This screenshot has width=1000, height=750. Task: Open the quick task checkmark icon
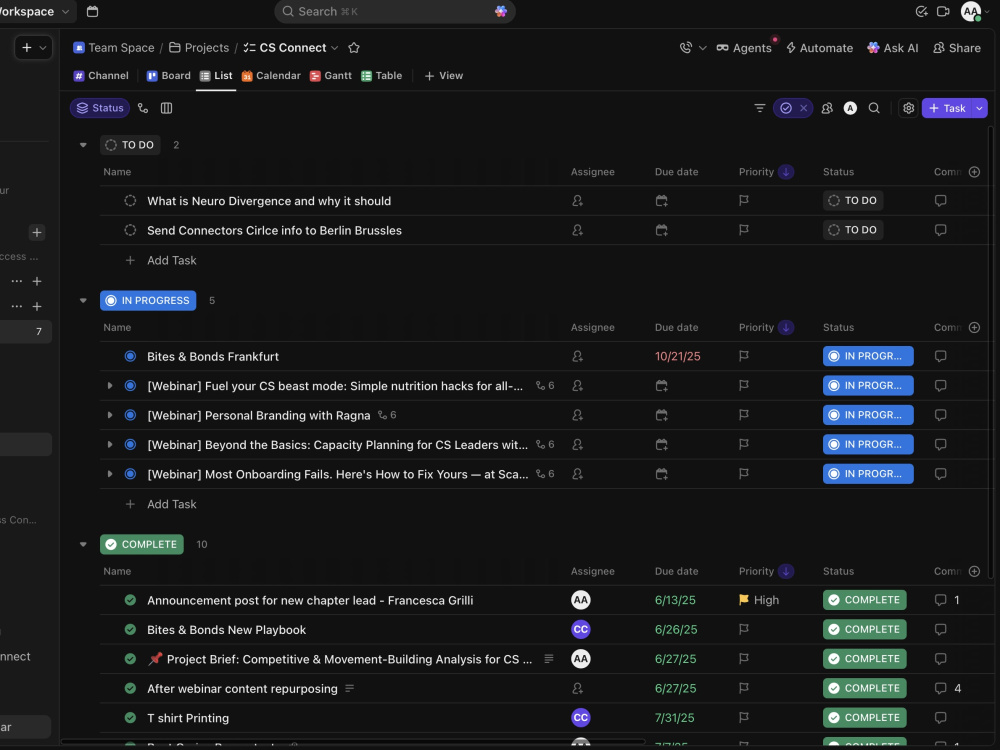coord(921,11)
